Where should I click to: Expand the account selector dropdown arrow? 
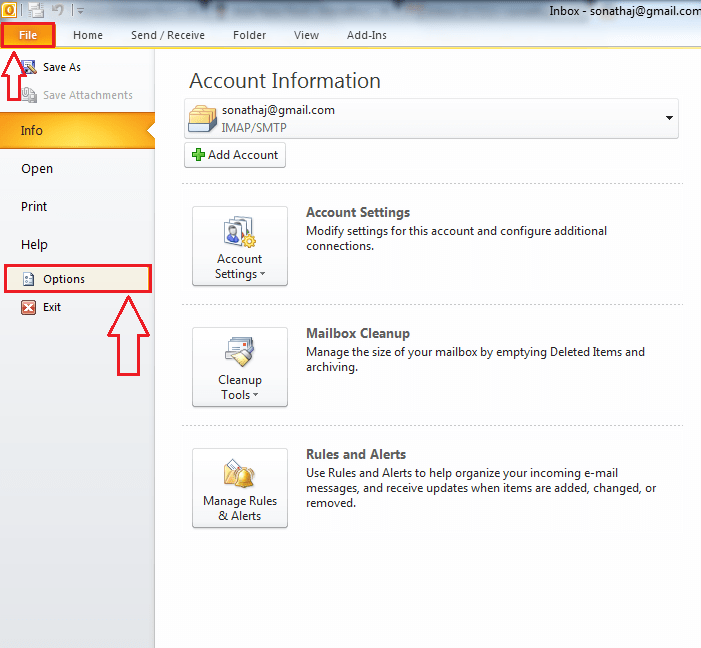tap(669, 118)
